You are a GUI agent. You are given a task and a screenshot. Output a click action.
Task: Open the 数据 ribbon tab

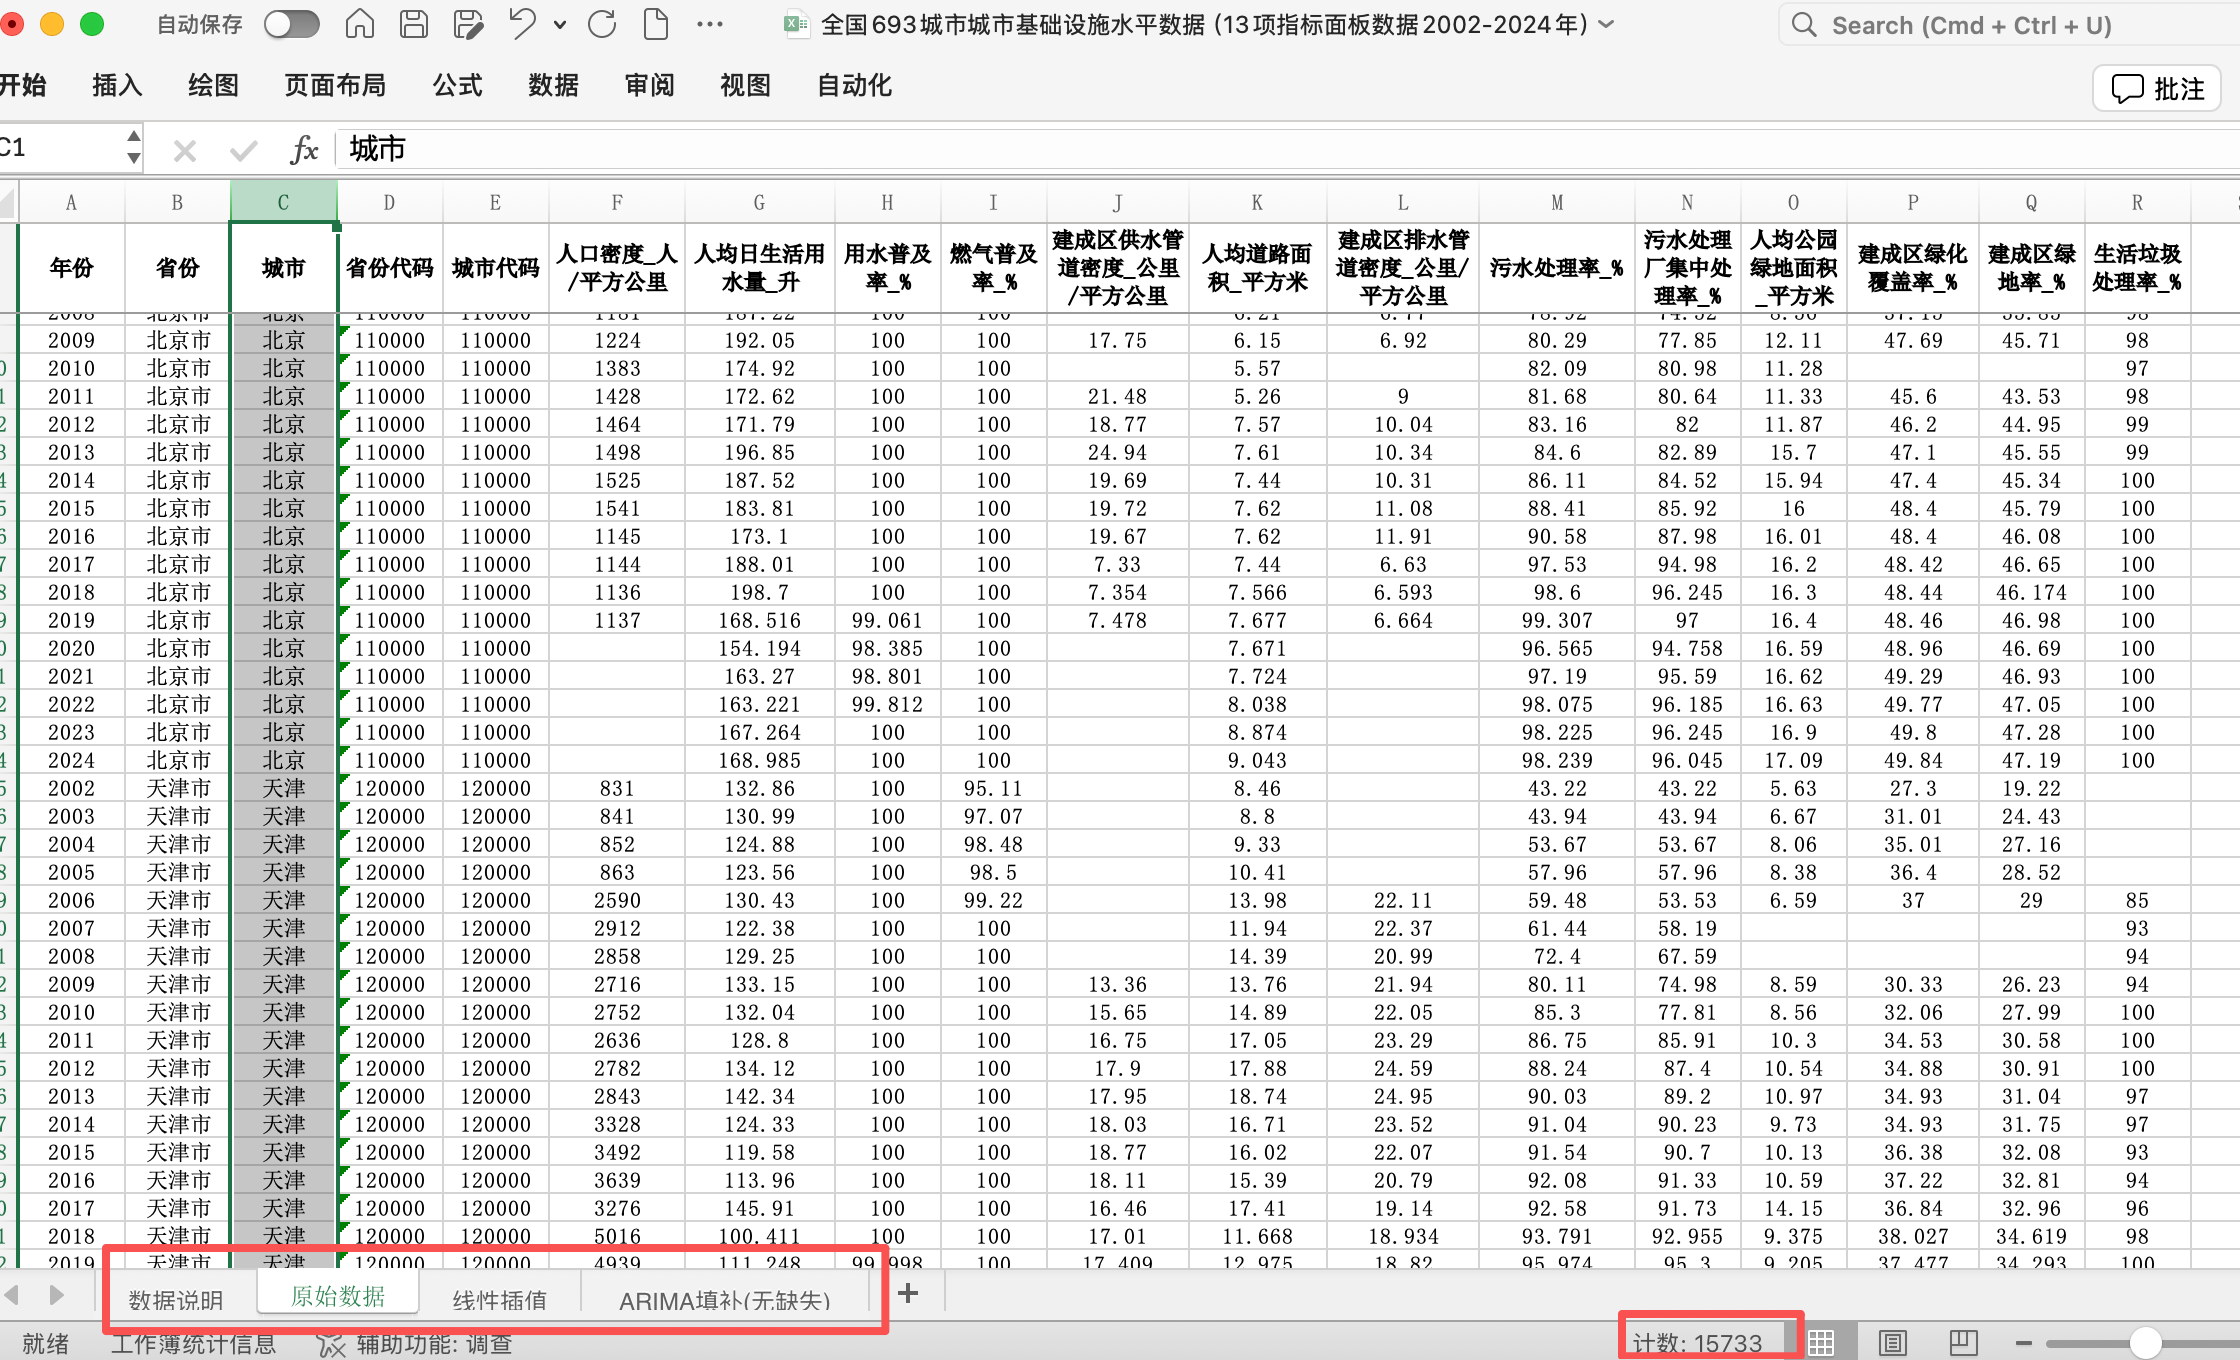tap(553, 86)
